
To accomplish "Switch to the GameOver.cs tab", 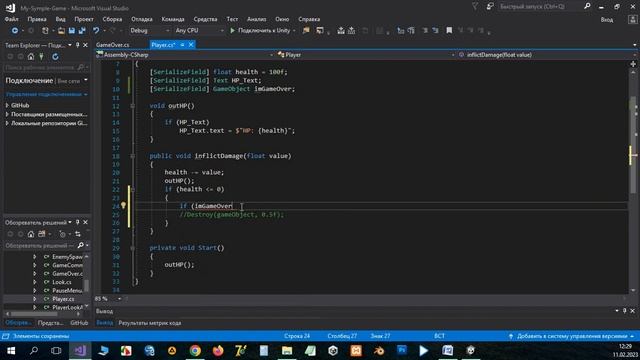I will tap(113, 45).
